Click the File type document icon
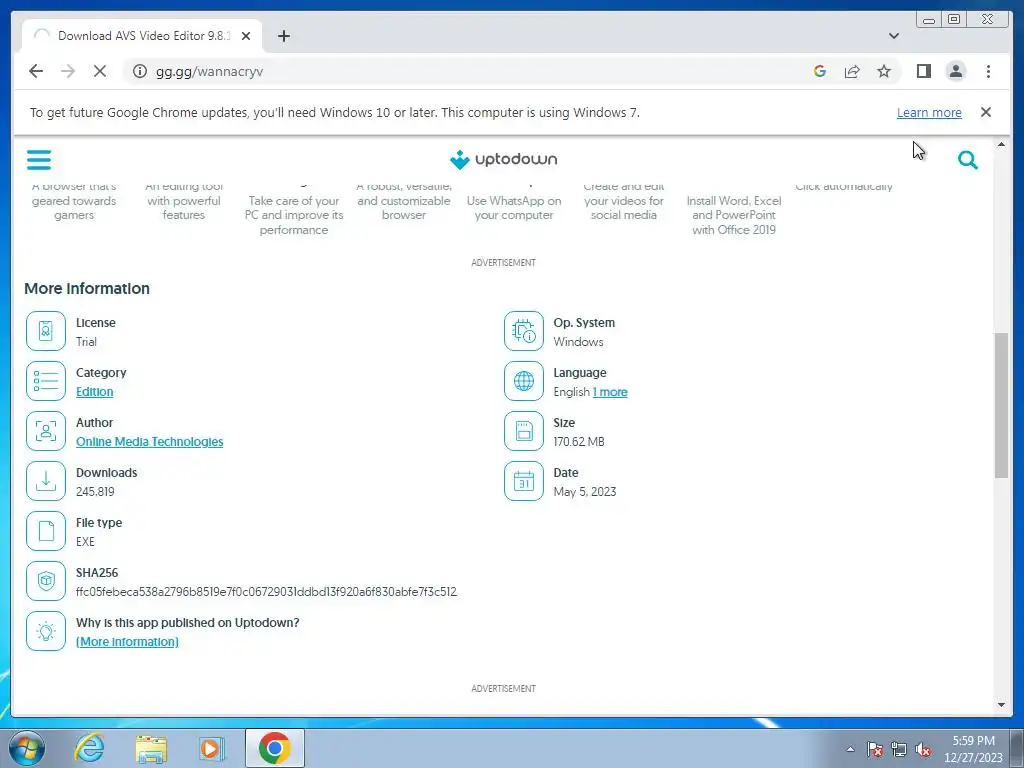 click(x=46, y=531)
